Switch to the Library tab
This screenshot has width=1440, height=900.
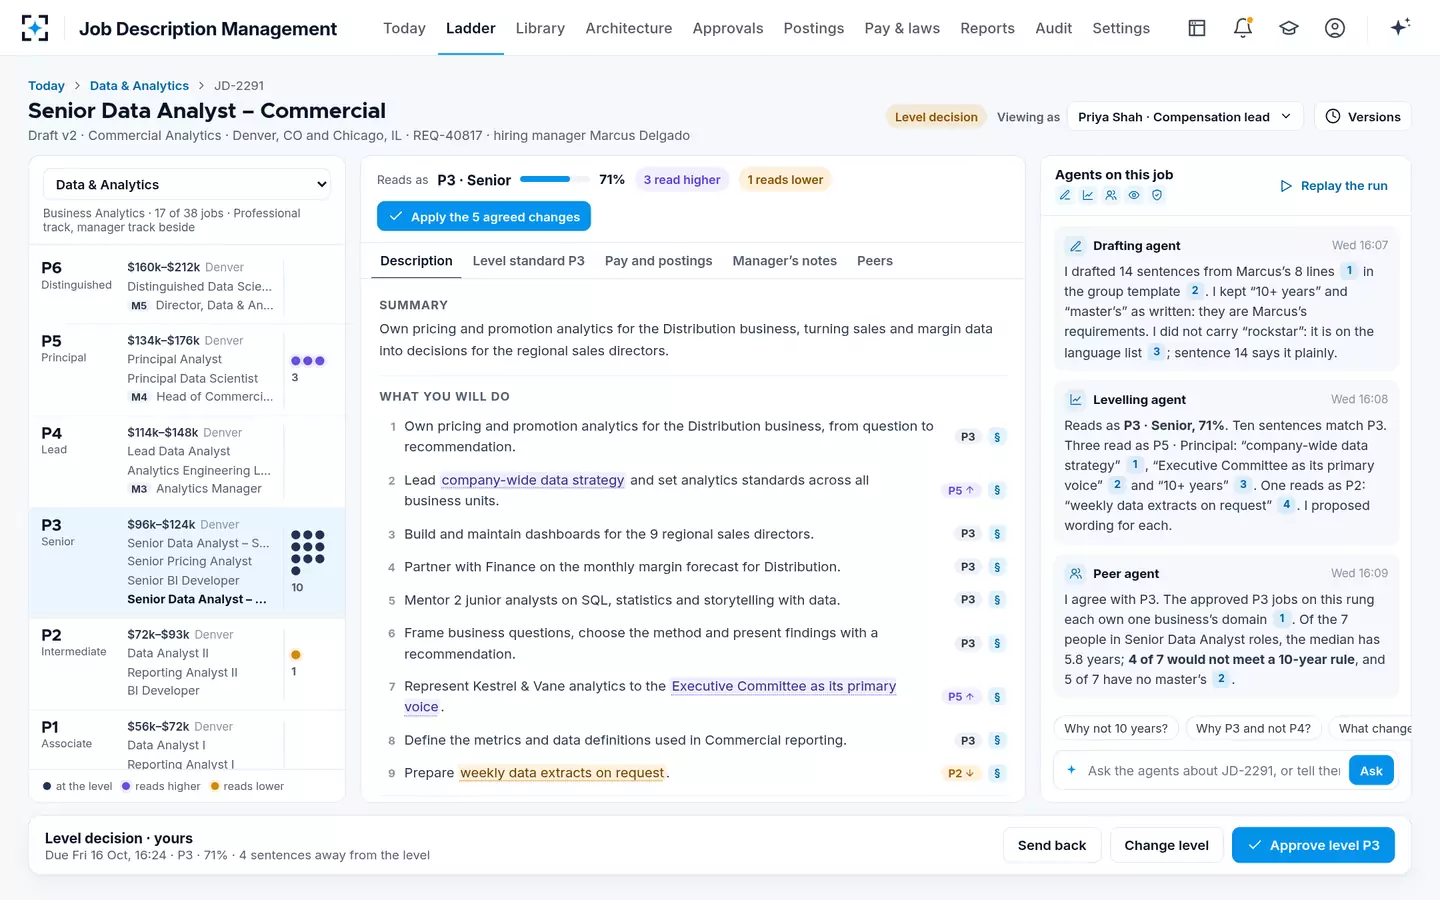540,28
